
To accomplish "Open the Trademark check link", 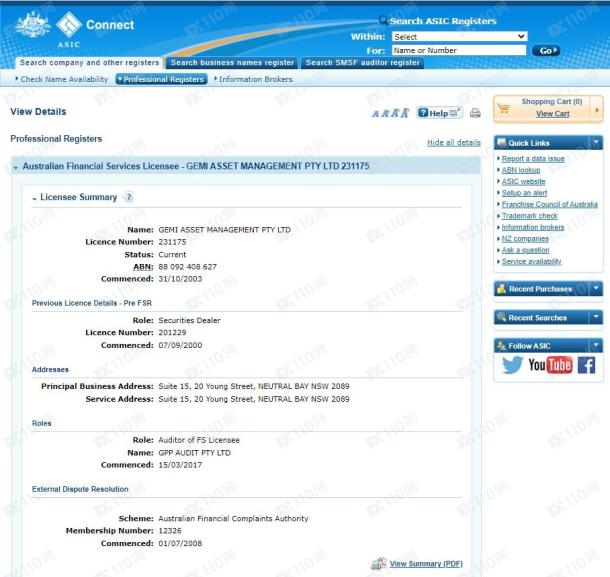I will (x=529, y=216).
